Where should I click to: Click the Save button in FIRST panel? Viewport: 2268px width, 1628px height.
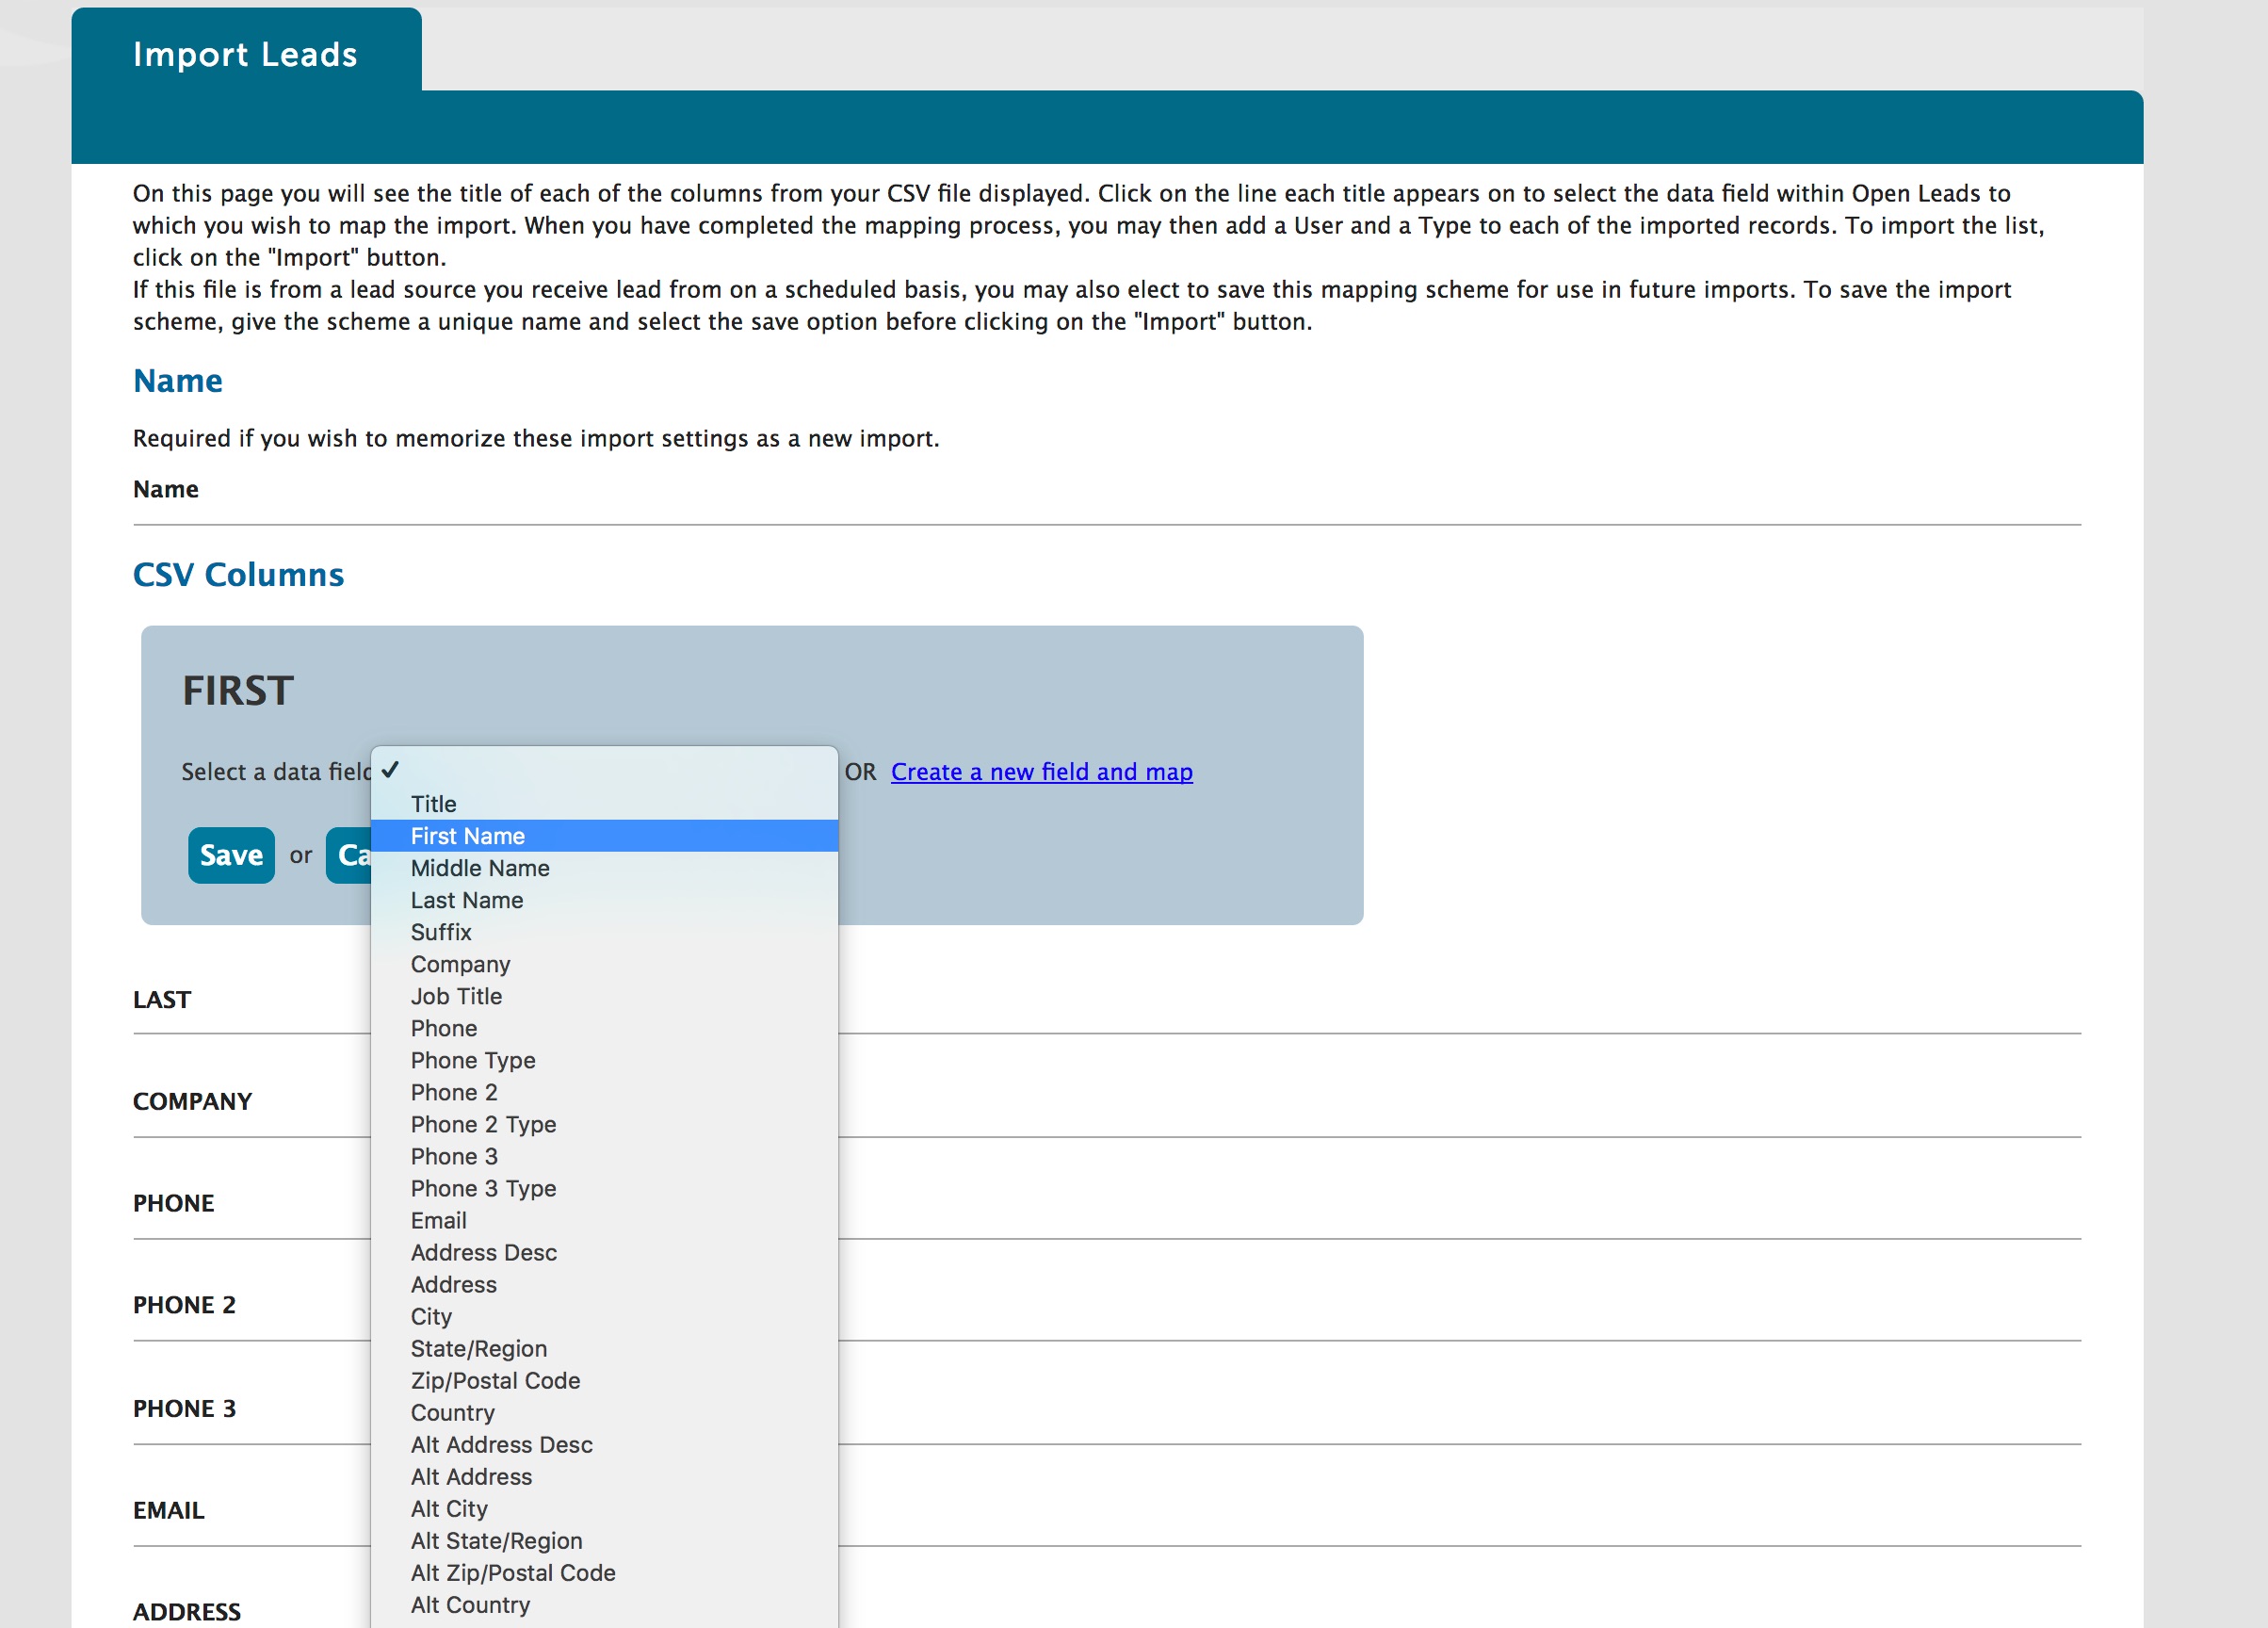(x=231, y=855)
